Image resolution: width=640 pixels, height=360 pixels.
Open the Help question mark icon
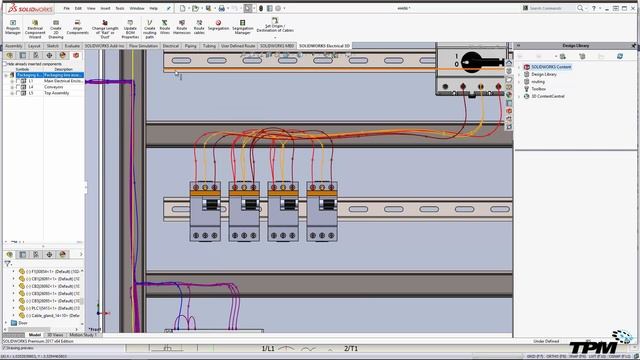[x=594, y=8]
